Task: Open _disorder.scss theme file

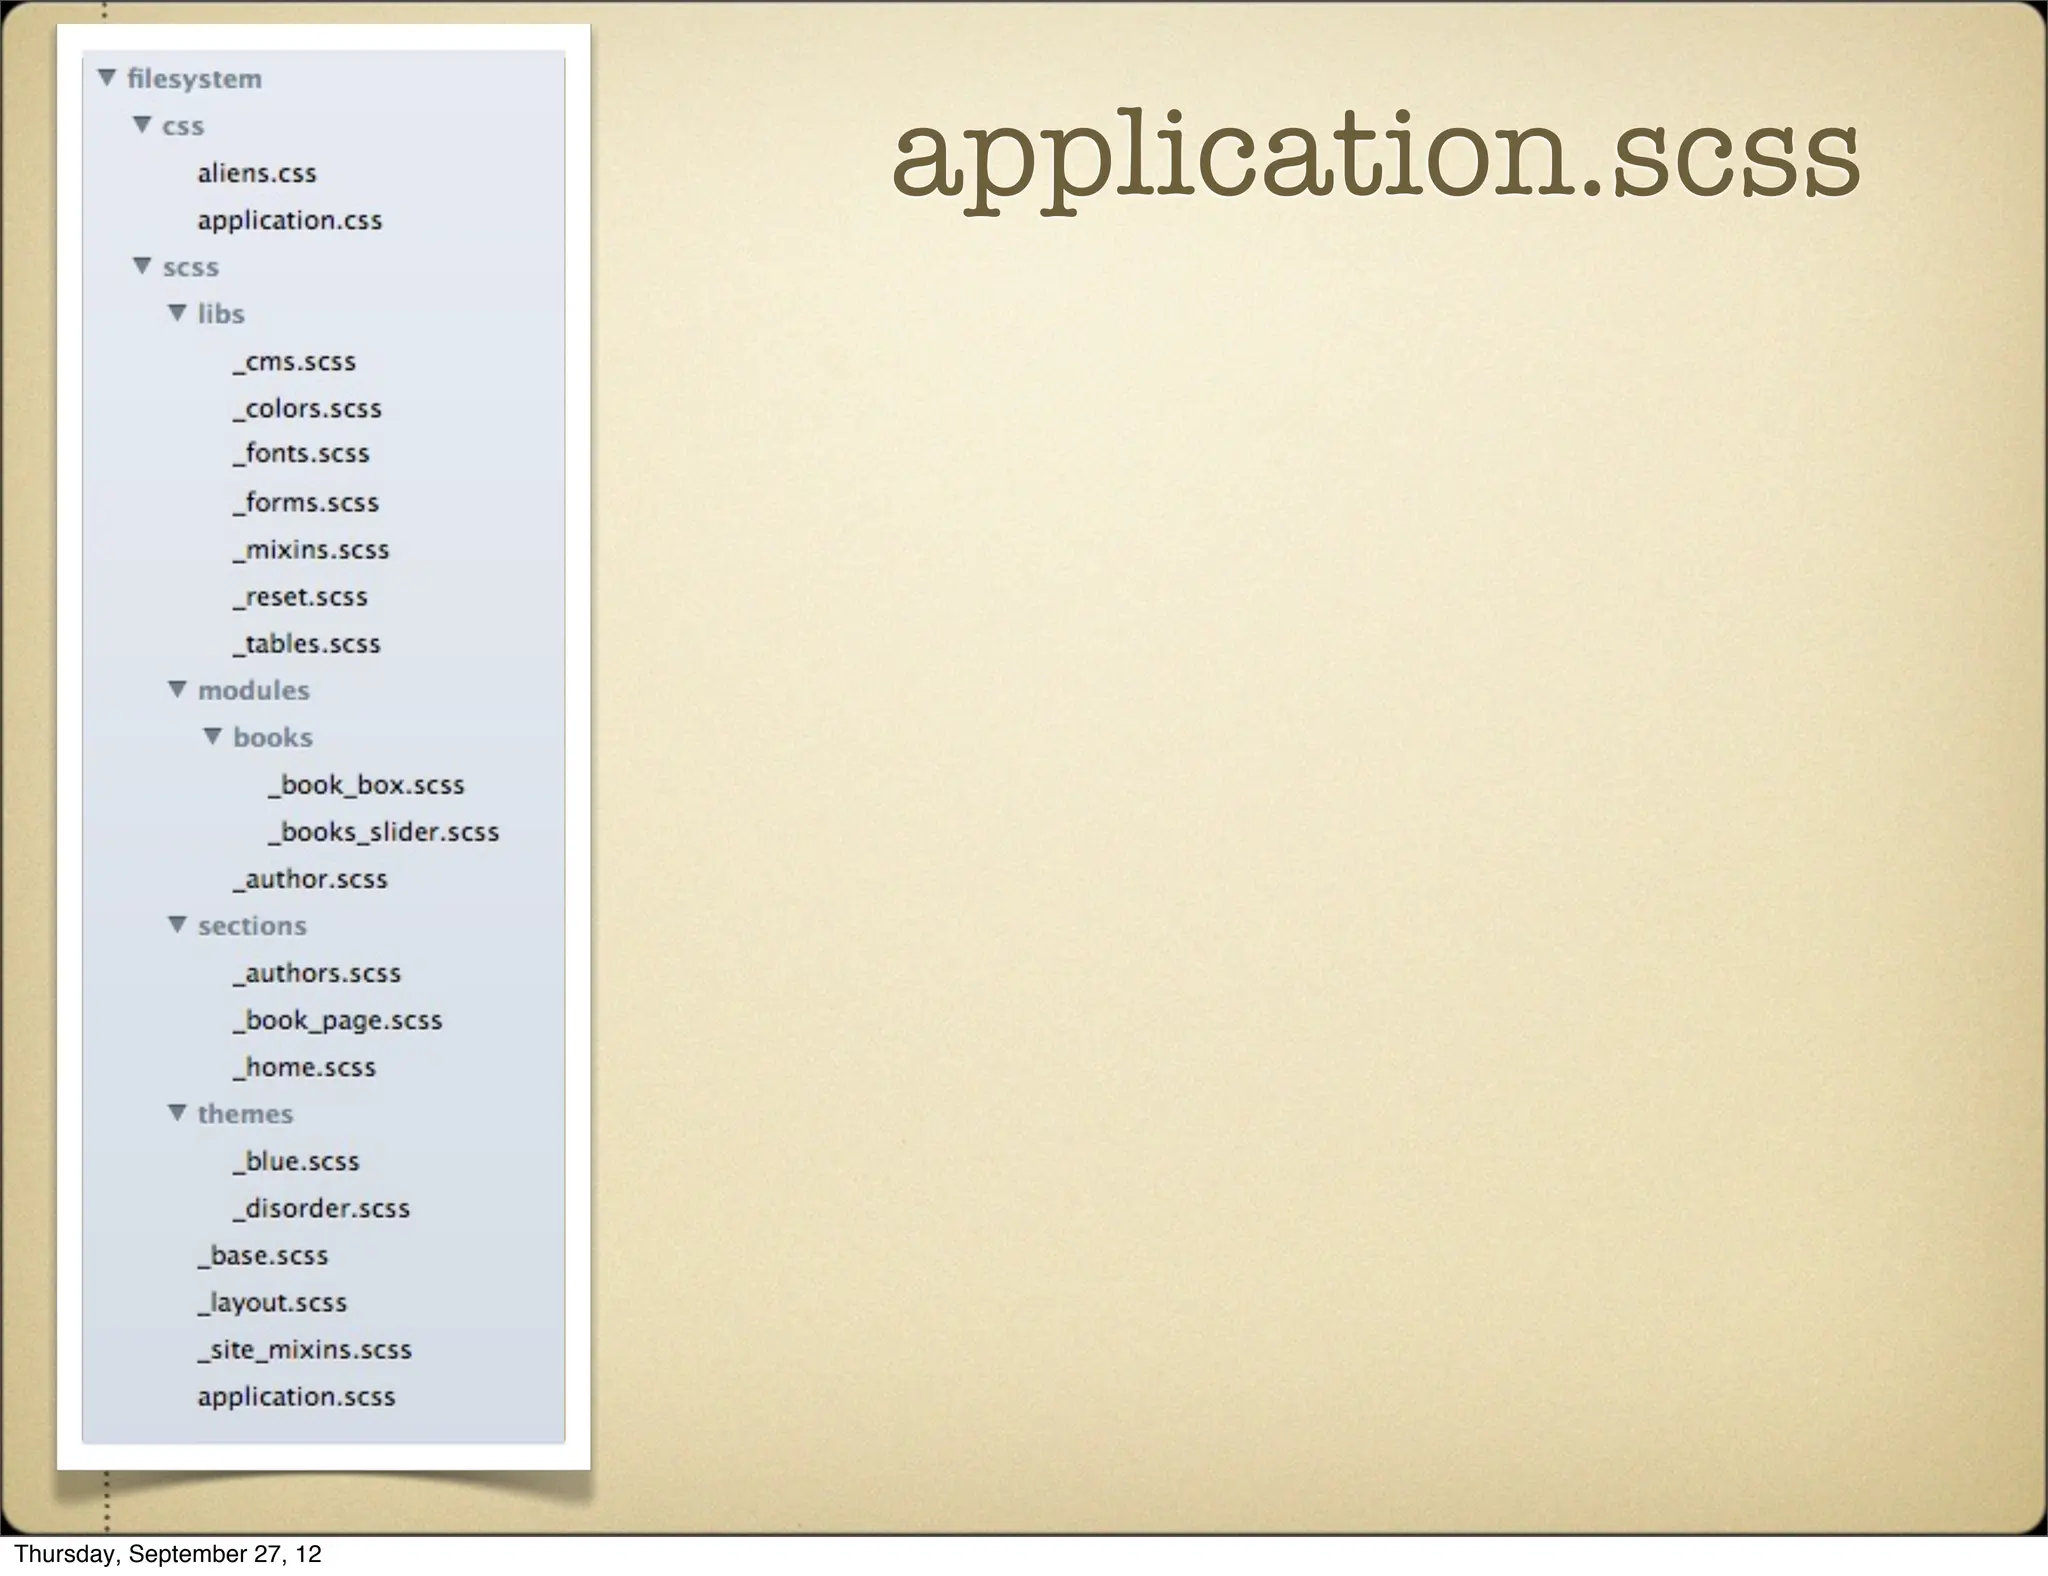Action: [321, 1208]
